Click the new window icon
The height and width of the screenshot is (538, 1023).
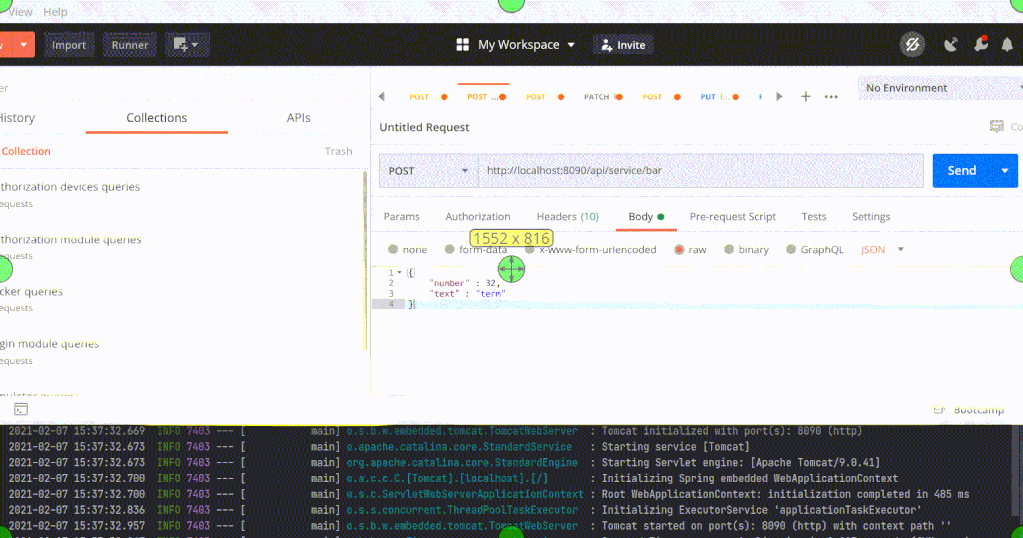[186, 45]
